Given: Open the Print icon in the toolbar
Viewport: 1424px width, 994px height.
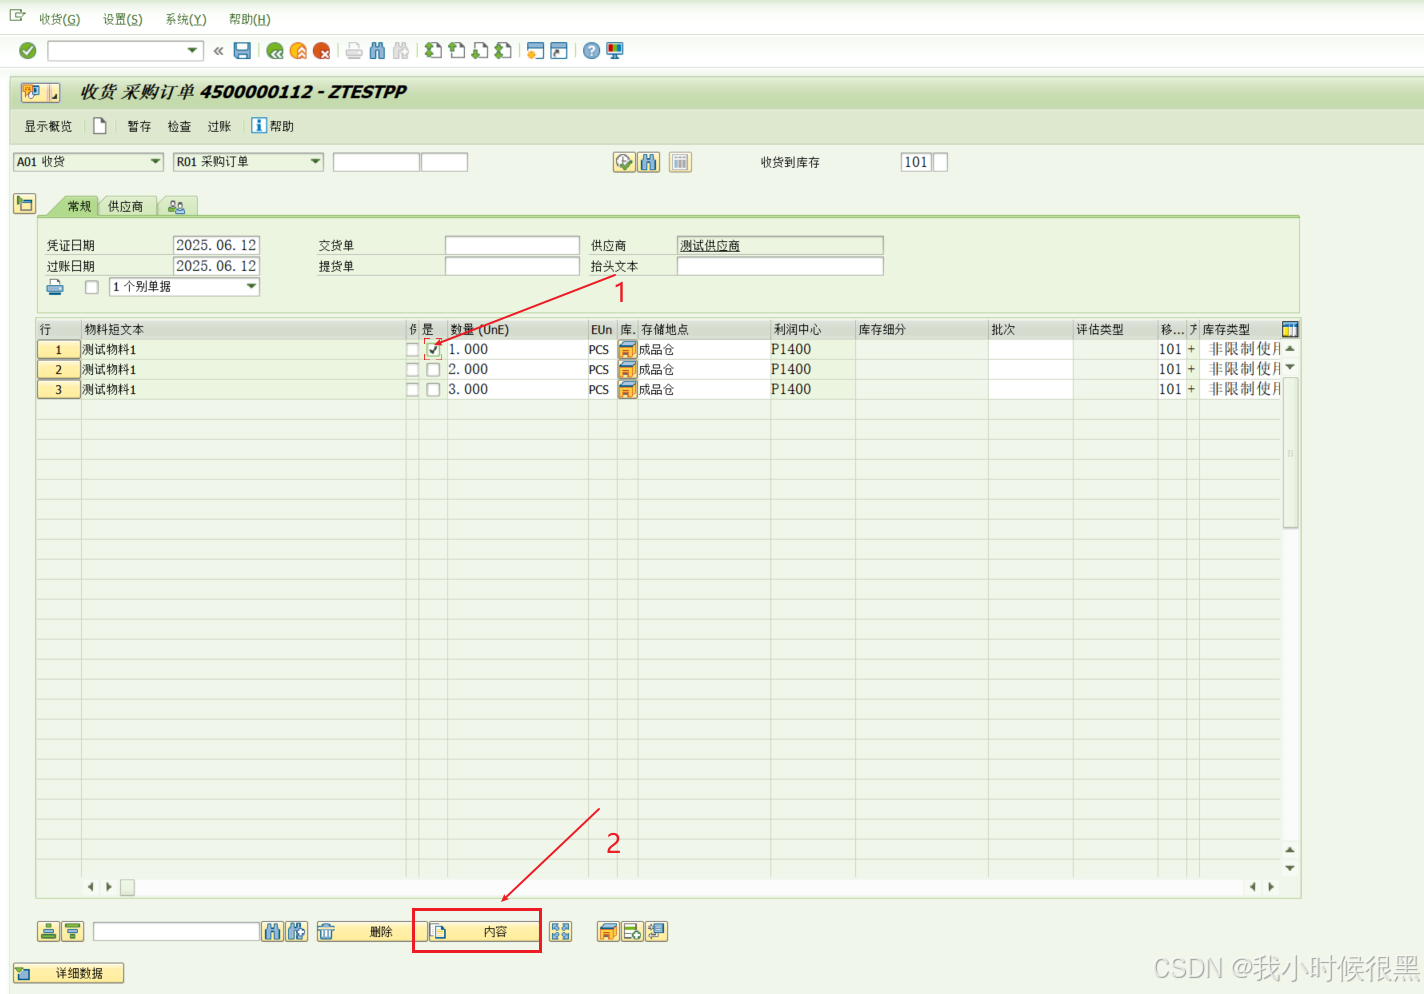Looking at the screenshot, I should 354,50.
